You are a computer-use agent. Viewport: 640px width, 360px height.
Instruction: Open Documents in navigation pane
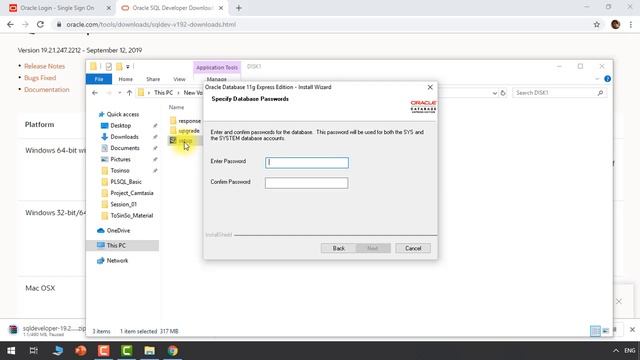point(124,148)
